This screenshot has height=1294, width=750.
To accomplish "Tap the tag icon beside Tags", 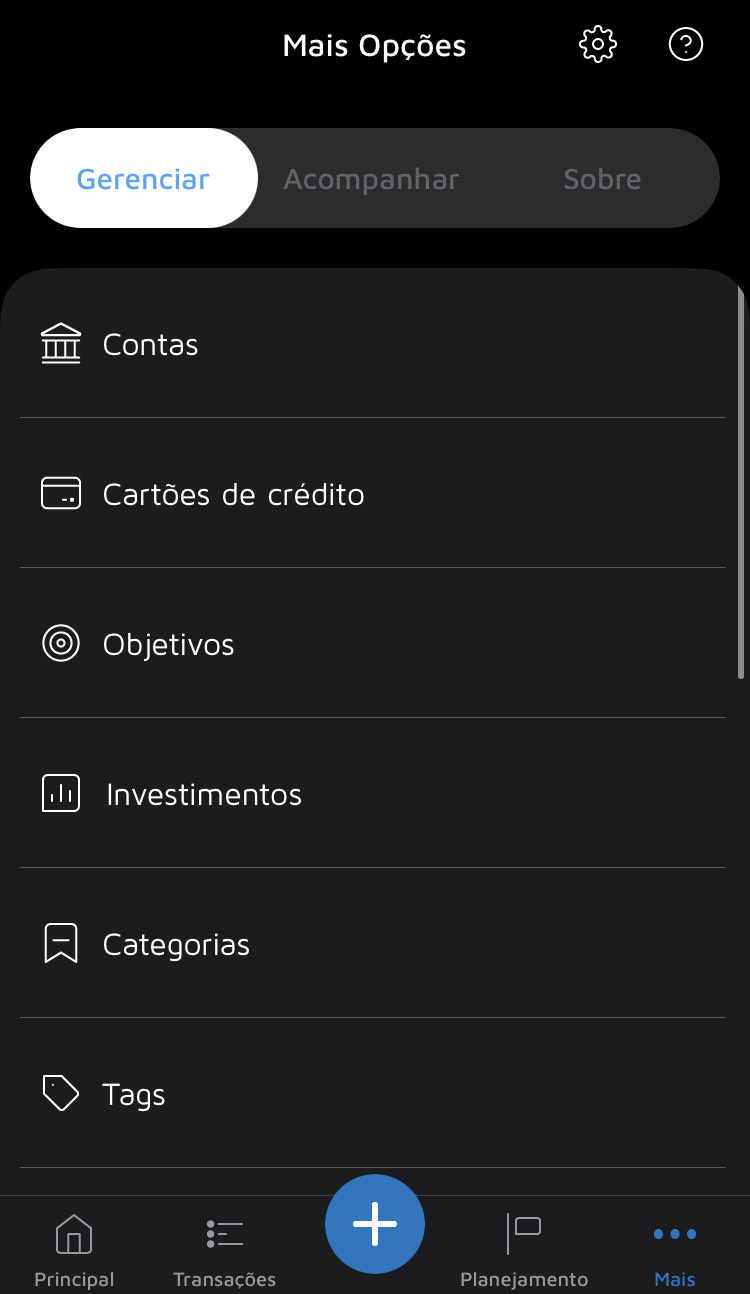I will [61, 1093].
